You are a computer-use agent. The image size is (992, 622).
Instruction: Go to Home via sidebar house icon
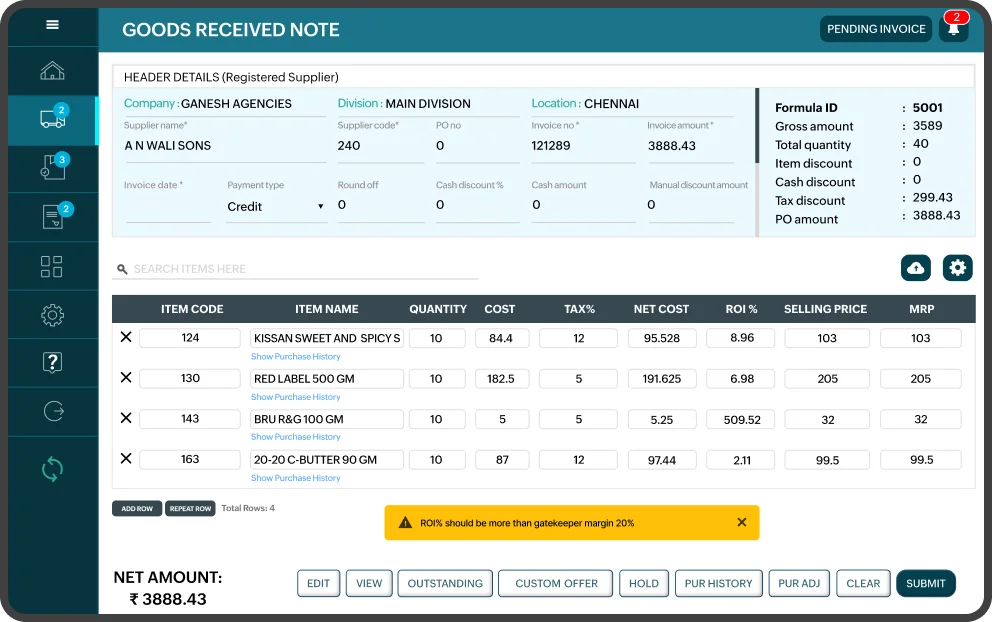(x=52, y=71)
